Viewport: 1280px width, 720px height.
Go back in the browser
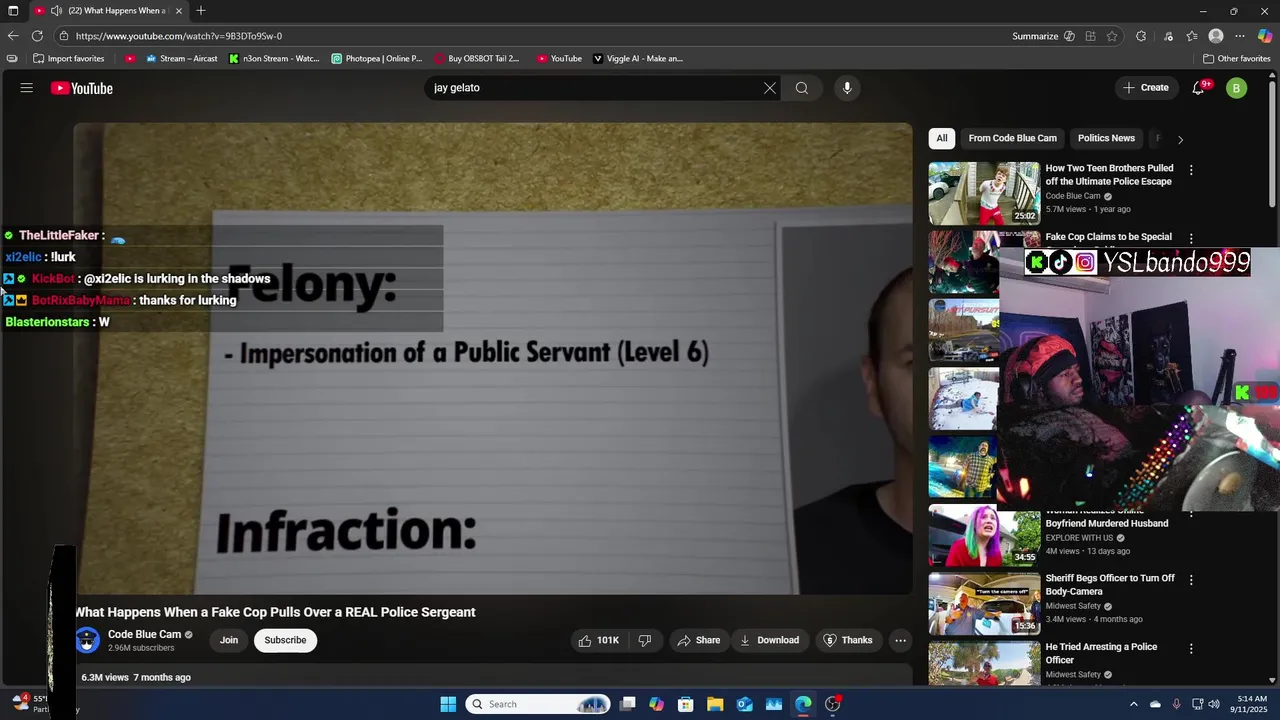point(13,36)
